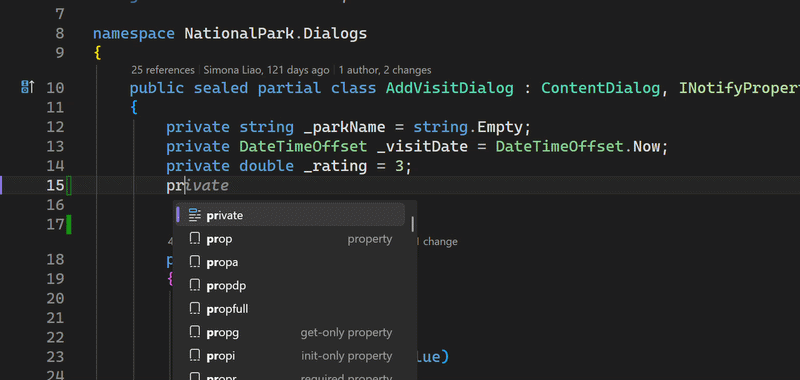Click the inheritance margin icon on line 10

tap(28, 87)
